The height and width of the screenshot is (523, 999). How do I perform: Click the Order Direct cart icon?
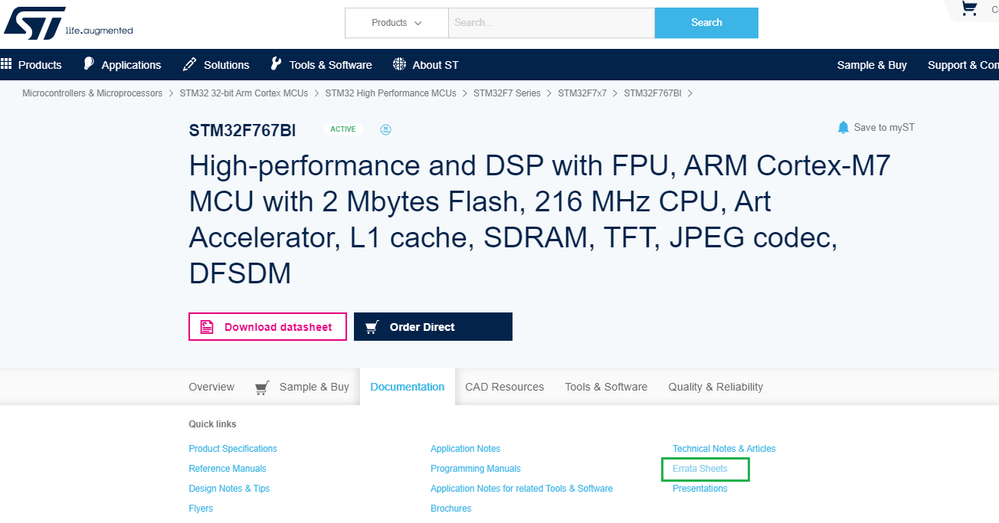pyautogui.click(x=372, y=327)
